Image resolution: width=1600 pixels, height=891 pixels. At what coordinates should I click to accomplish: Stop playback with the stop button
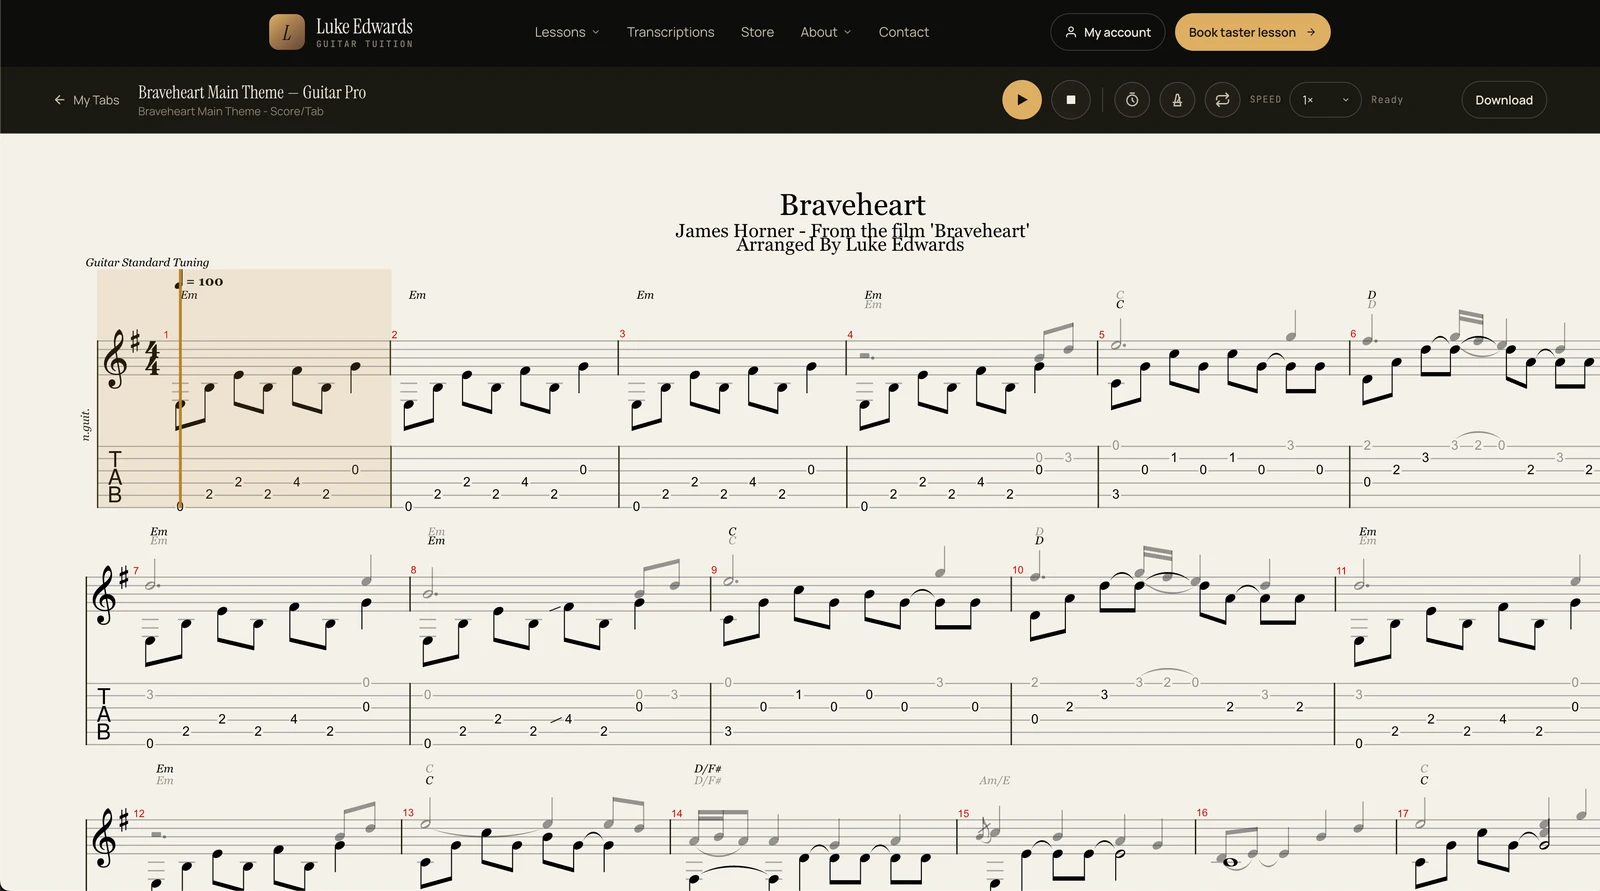pyautogui.click(x=1071, y=100)
